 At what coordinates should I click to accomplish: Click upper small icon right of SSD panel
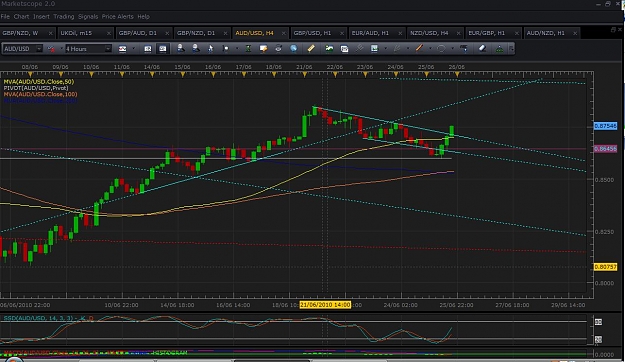(x=598, y=322)
